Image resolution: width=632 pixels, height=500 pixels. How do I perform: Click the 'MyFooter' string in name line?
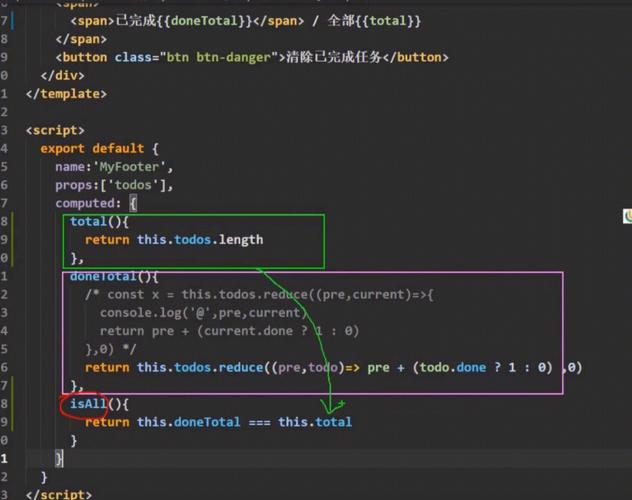coord(129,167)
